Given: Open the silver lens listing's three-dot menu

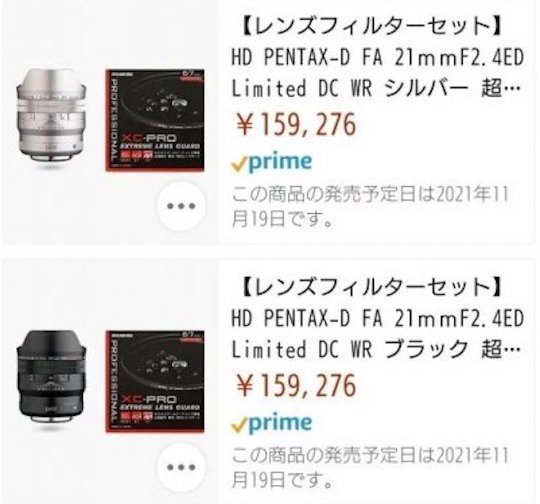Looking at the screenshot, I should click(x=181, y=206).
